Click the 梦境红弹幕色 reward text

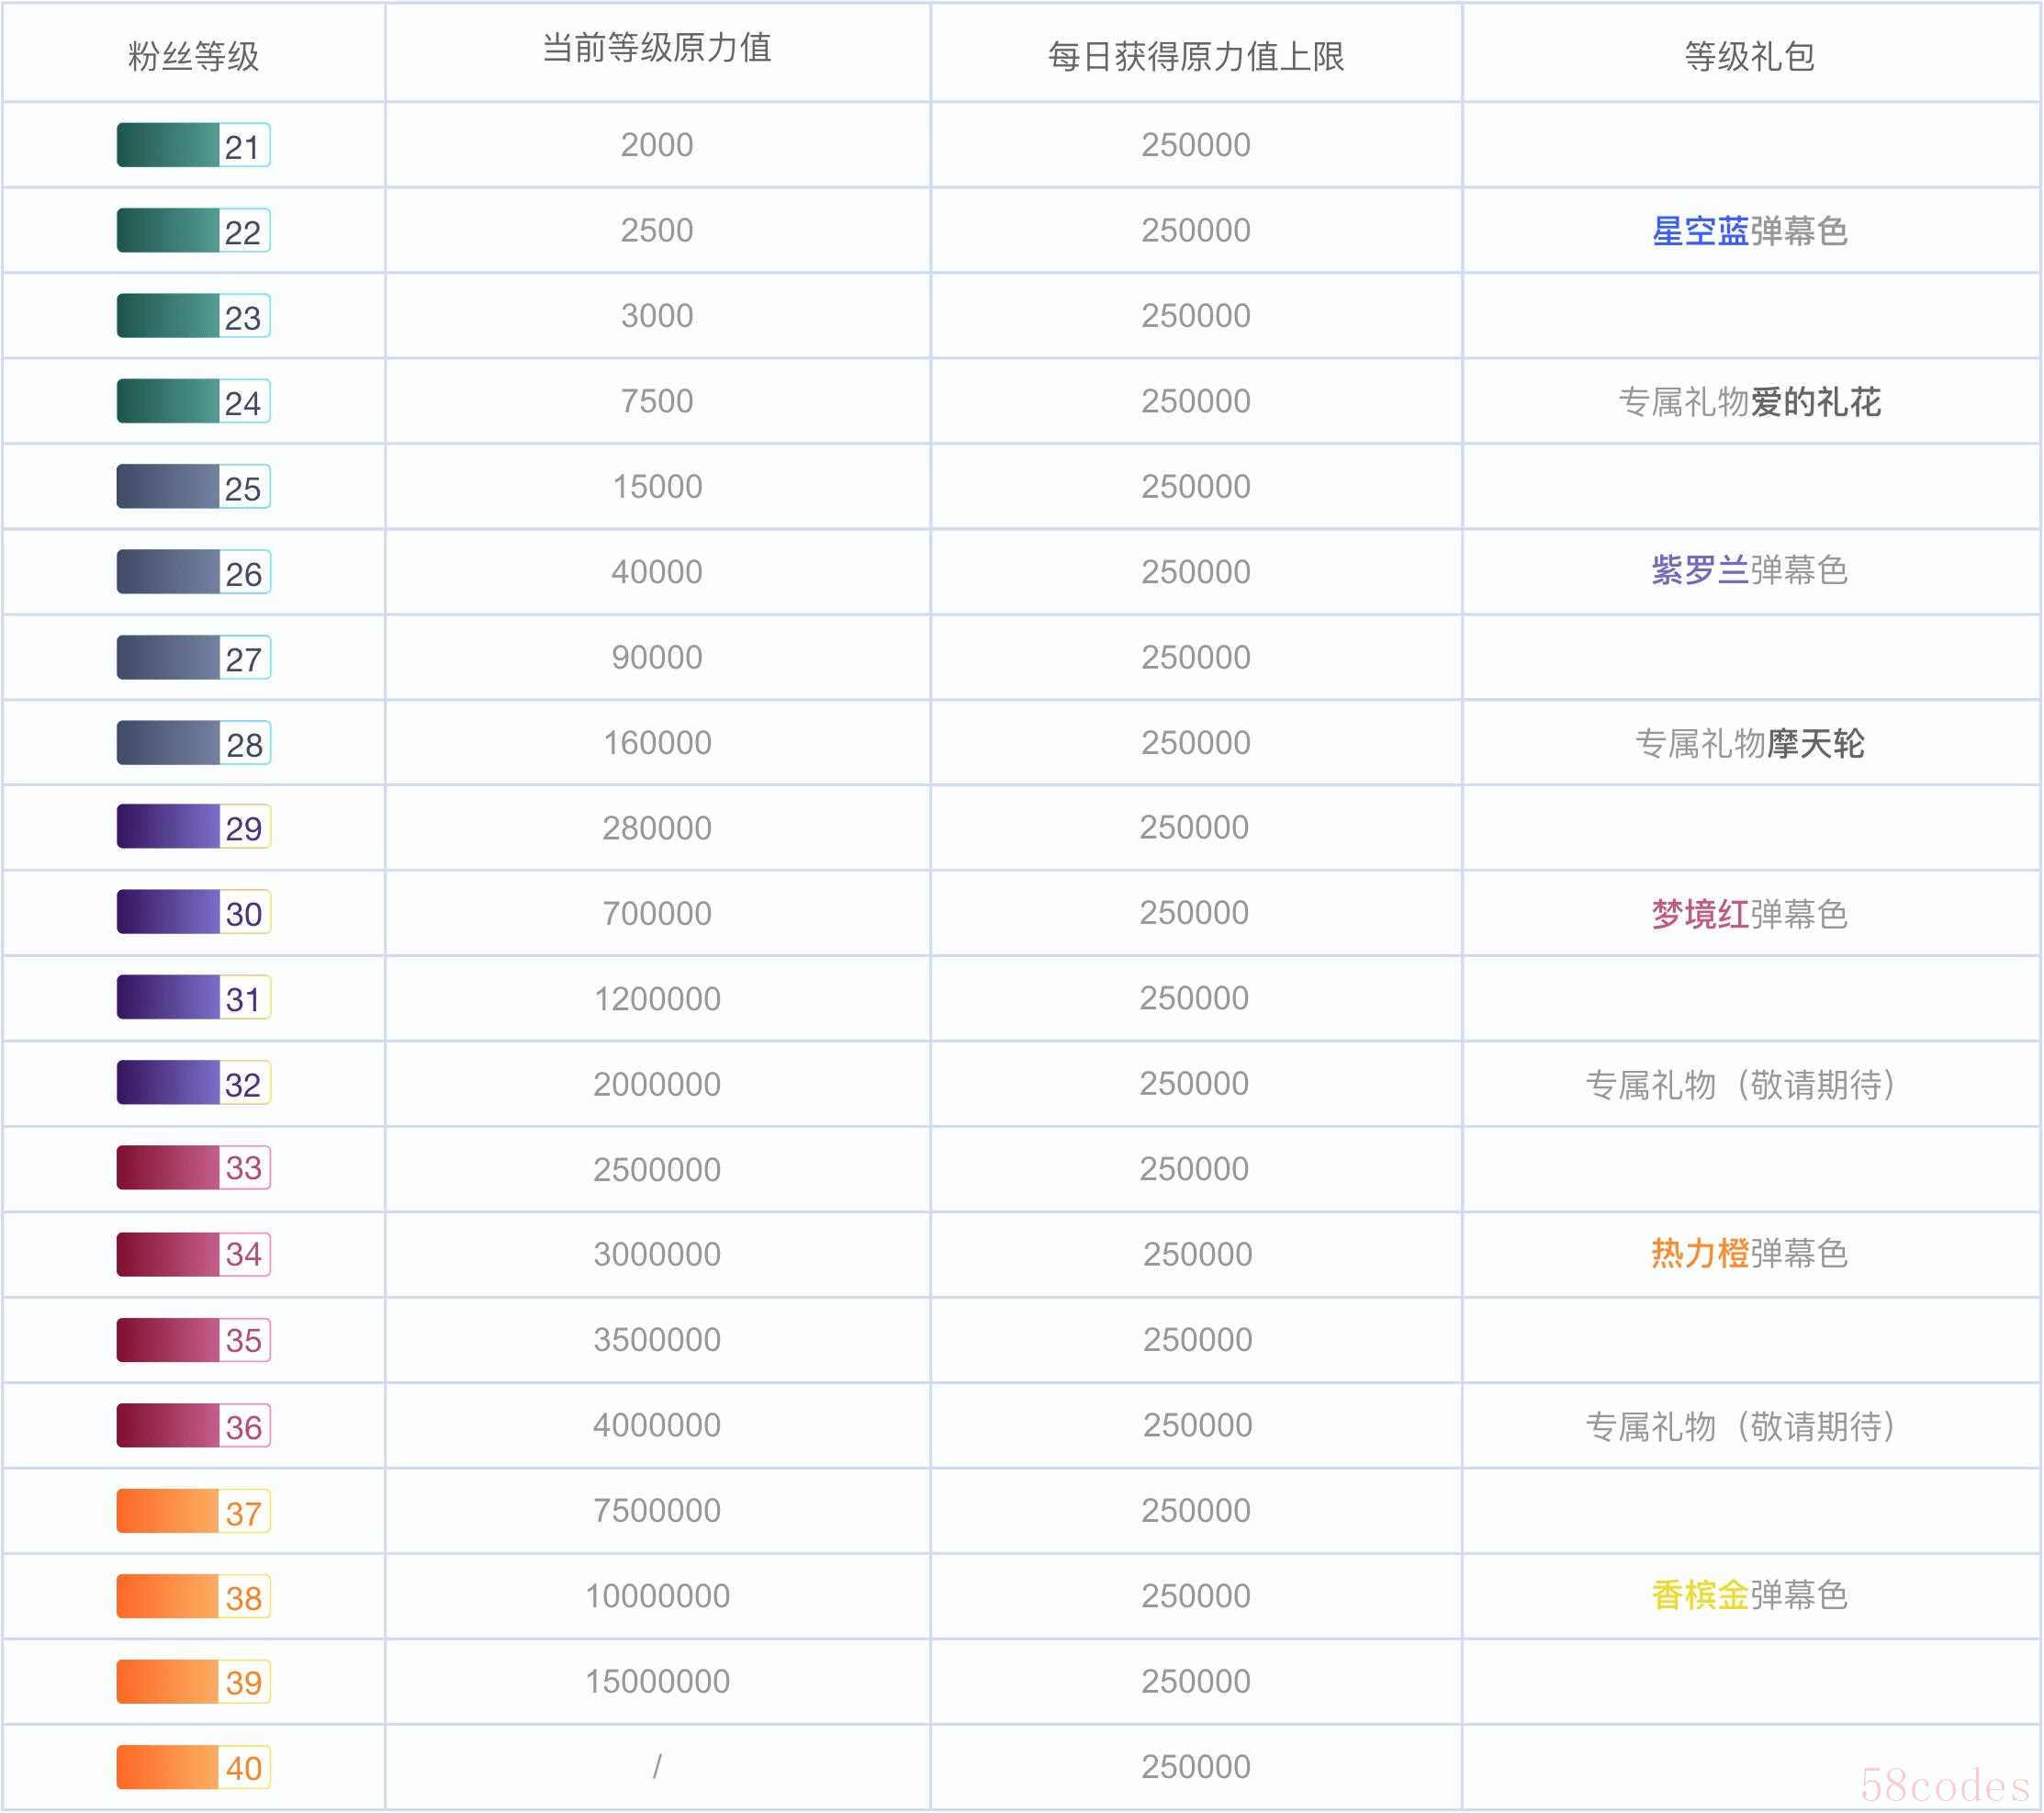click(x=1749, y=914)
